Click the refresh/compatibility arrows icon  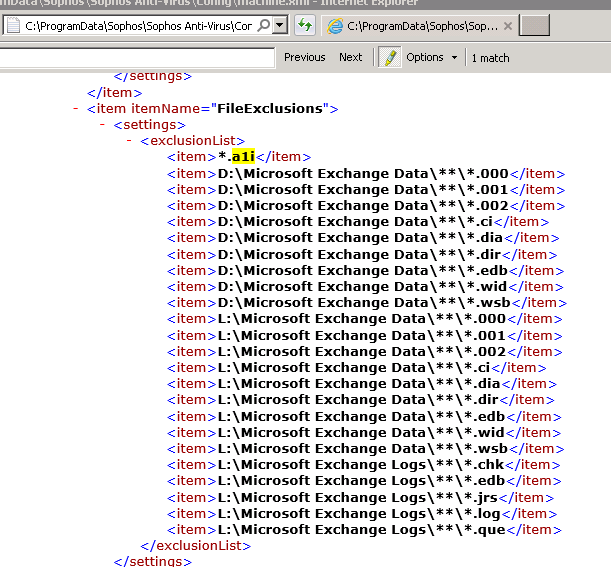point(304,25)
